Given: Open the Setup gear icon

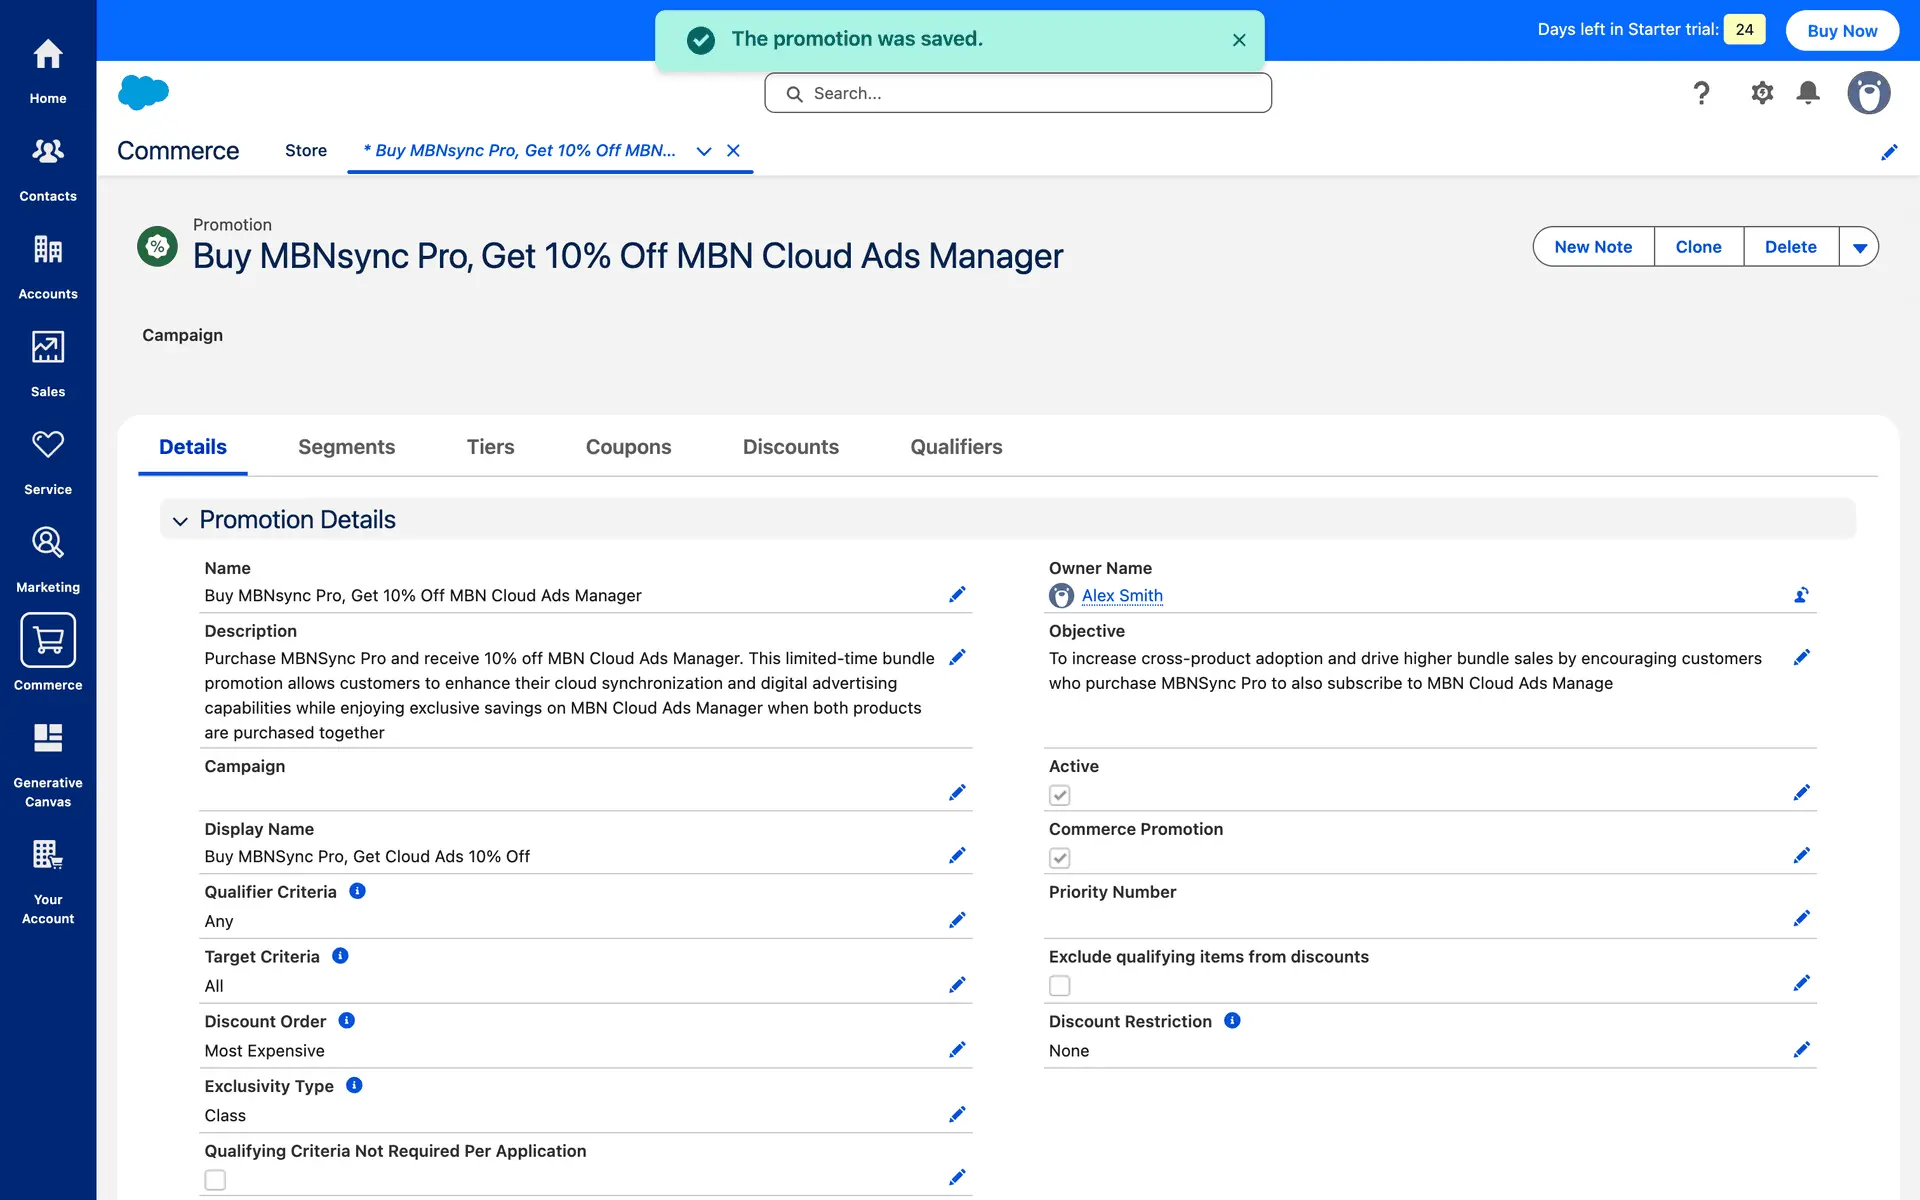Looking at the screenshot, I should (1762, 93).
